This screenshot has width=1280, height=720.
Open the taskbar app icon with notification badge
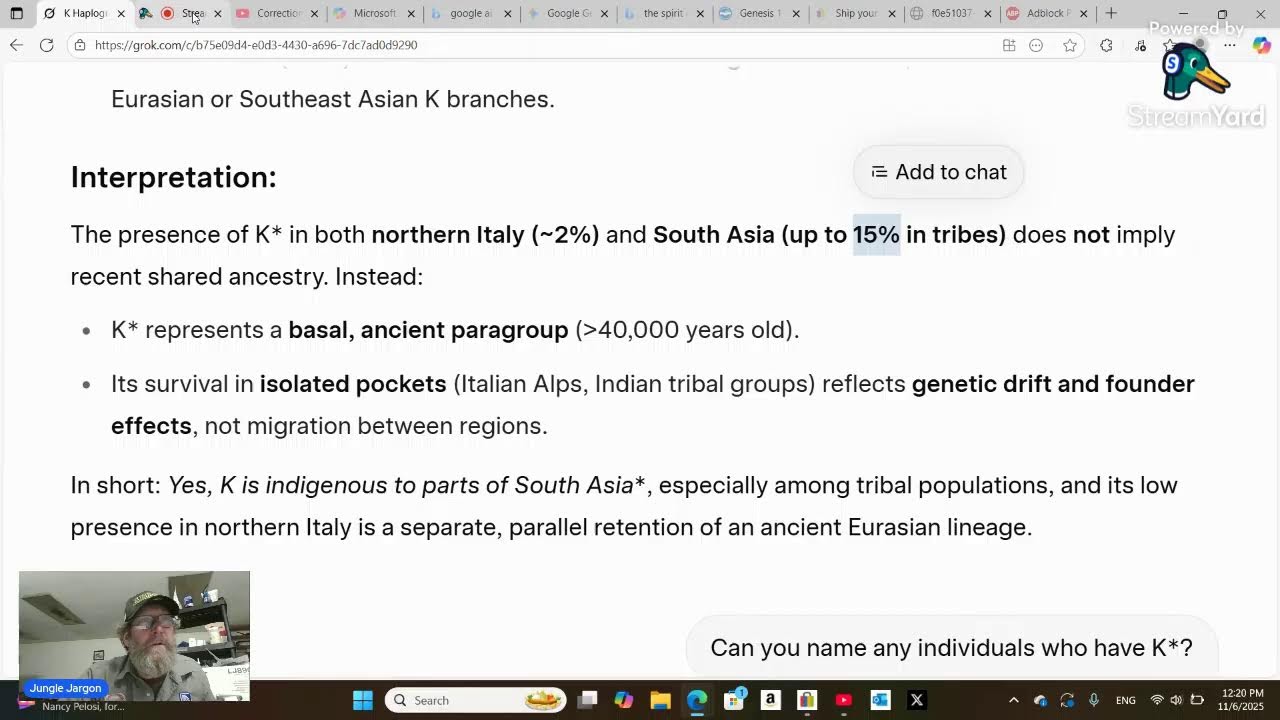coord(734,700)
